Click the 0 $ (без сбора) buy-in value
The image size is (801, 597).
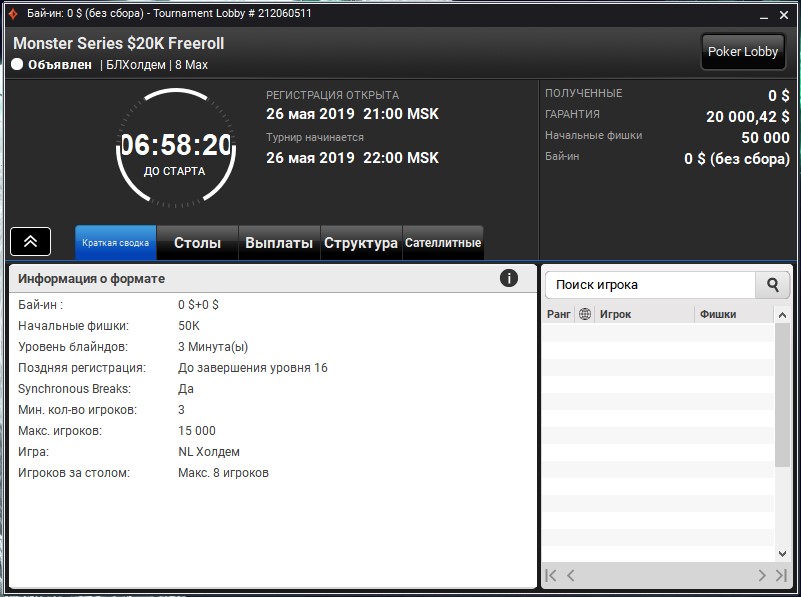coord(737,159)
